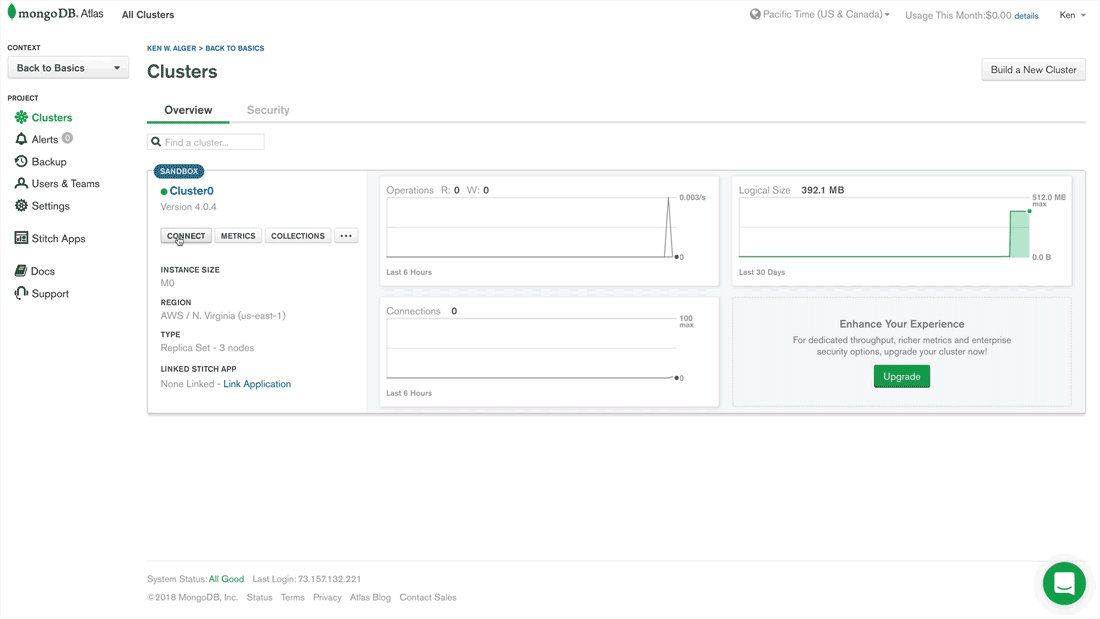
Task: Open the Ken user menu
Action: 1072,15
